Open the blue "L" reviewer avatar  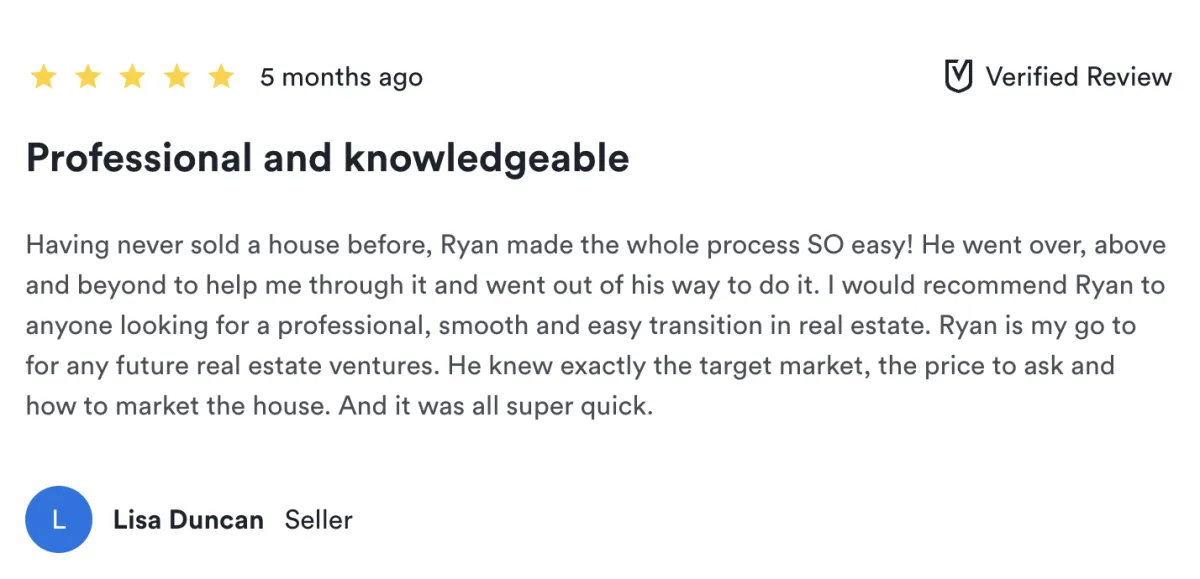[x=58, y=520]
